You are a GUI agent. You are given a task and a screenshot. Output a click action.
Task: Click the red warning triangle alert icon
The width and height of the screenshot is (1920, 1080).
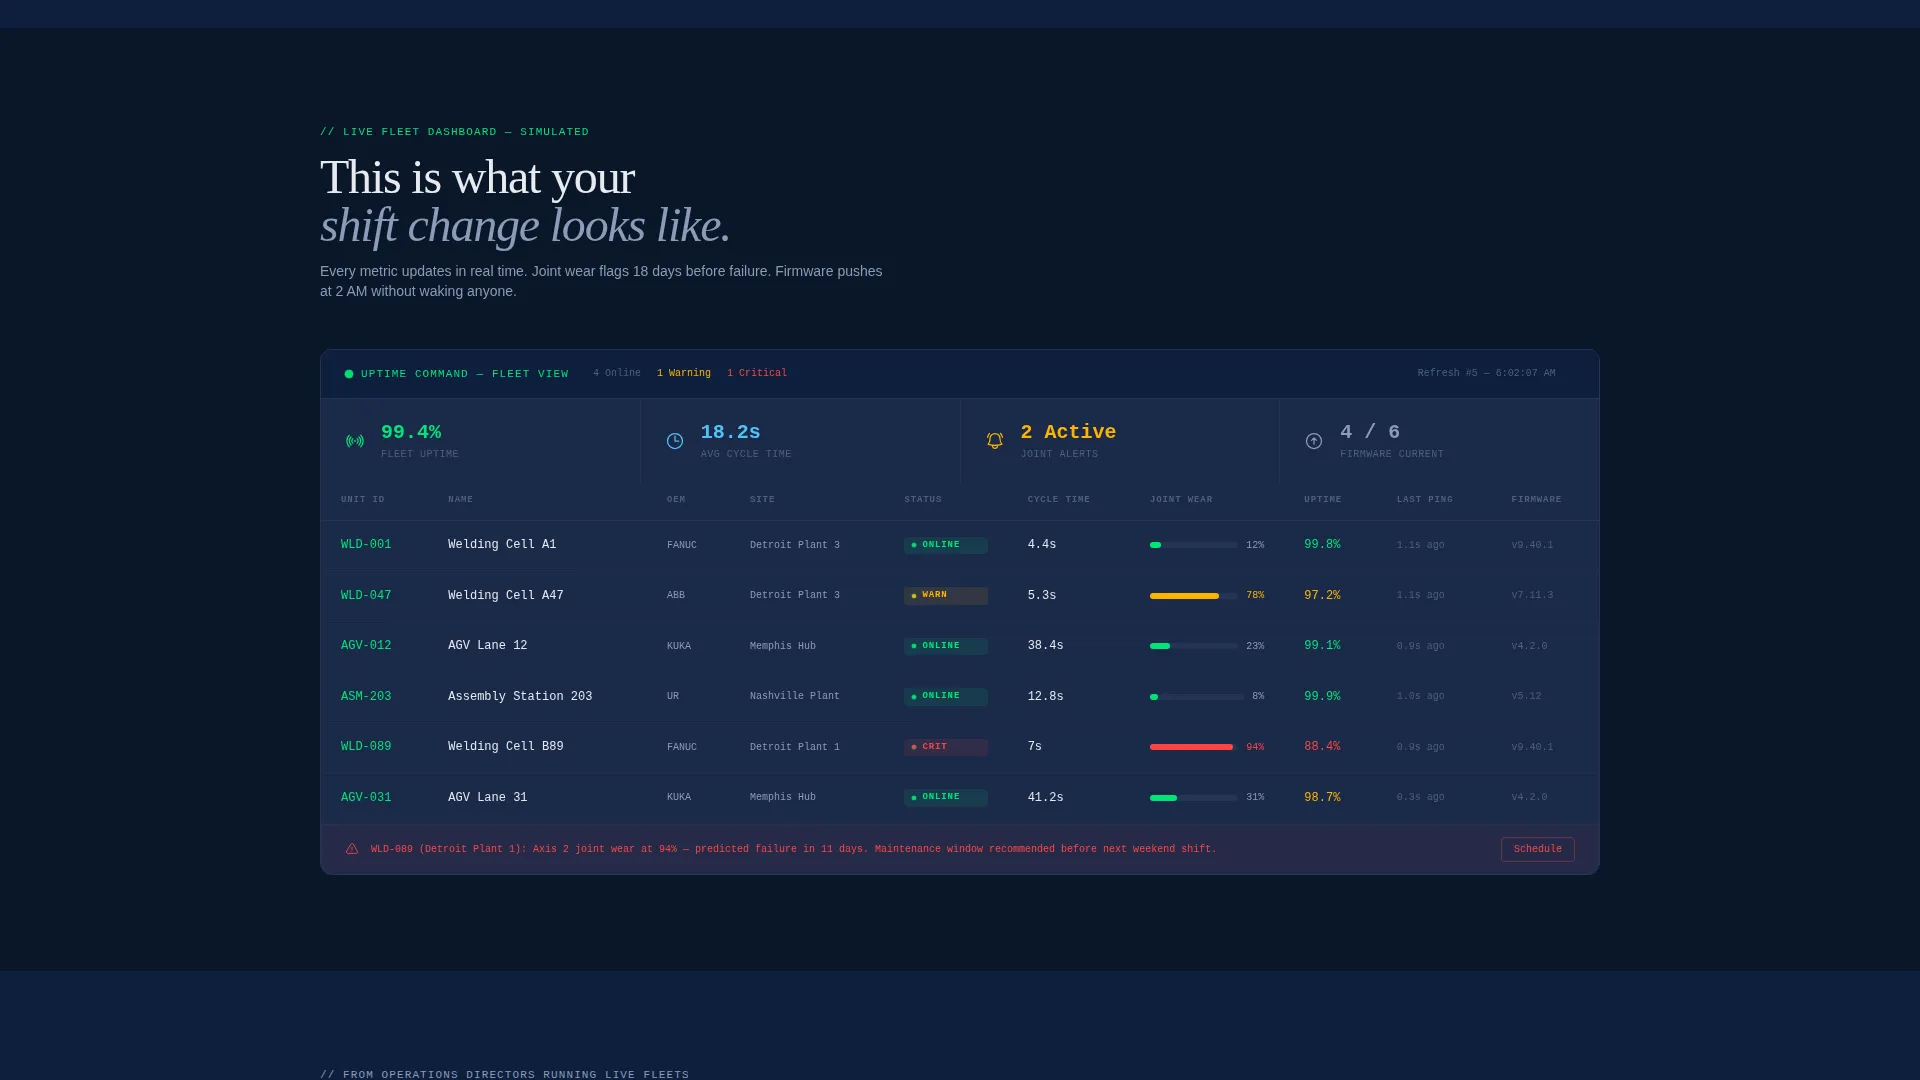tap(352, 849)
